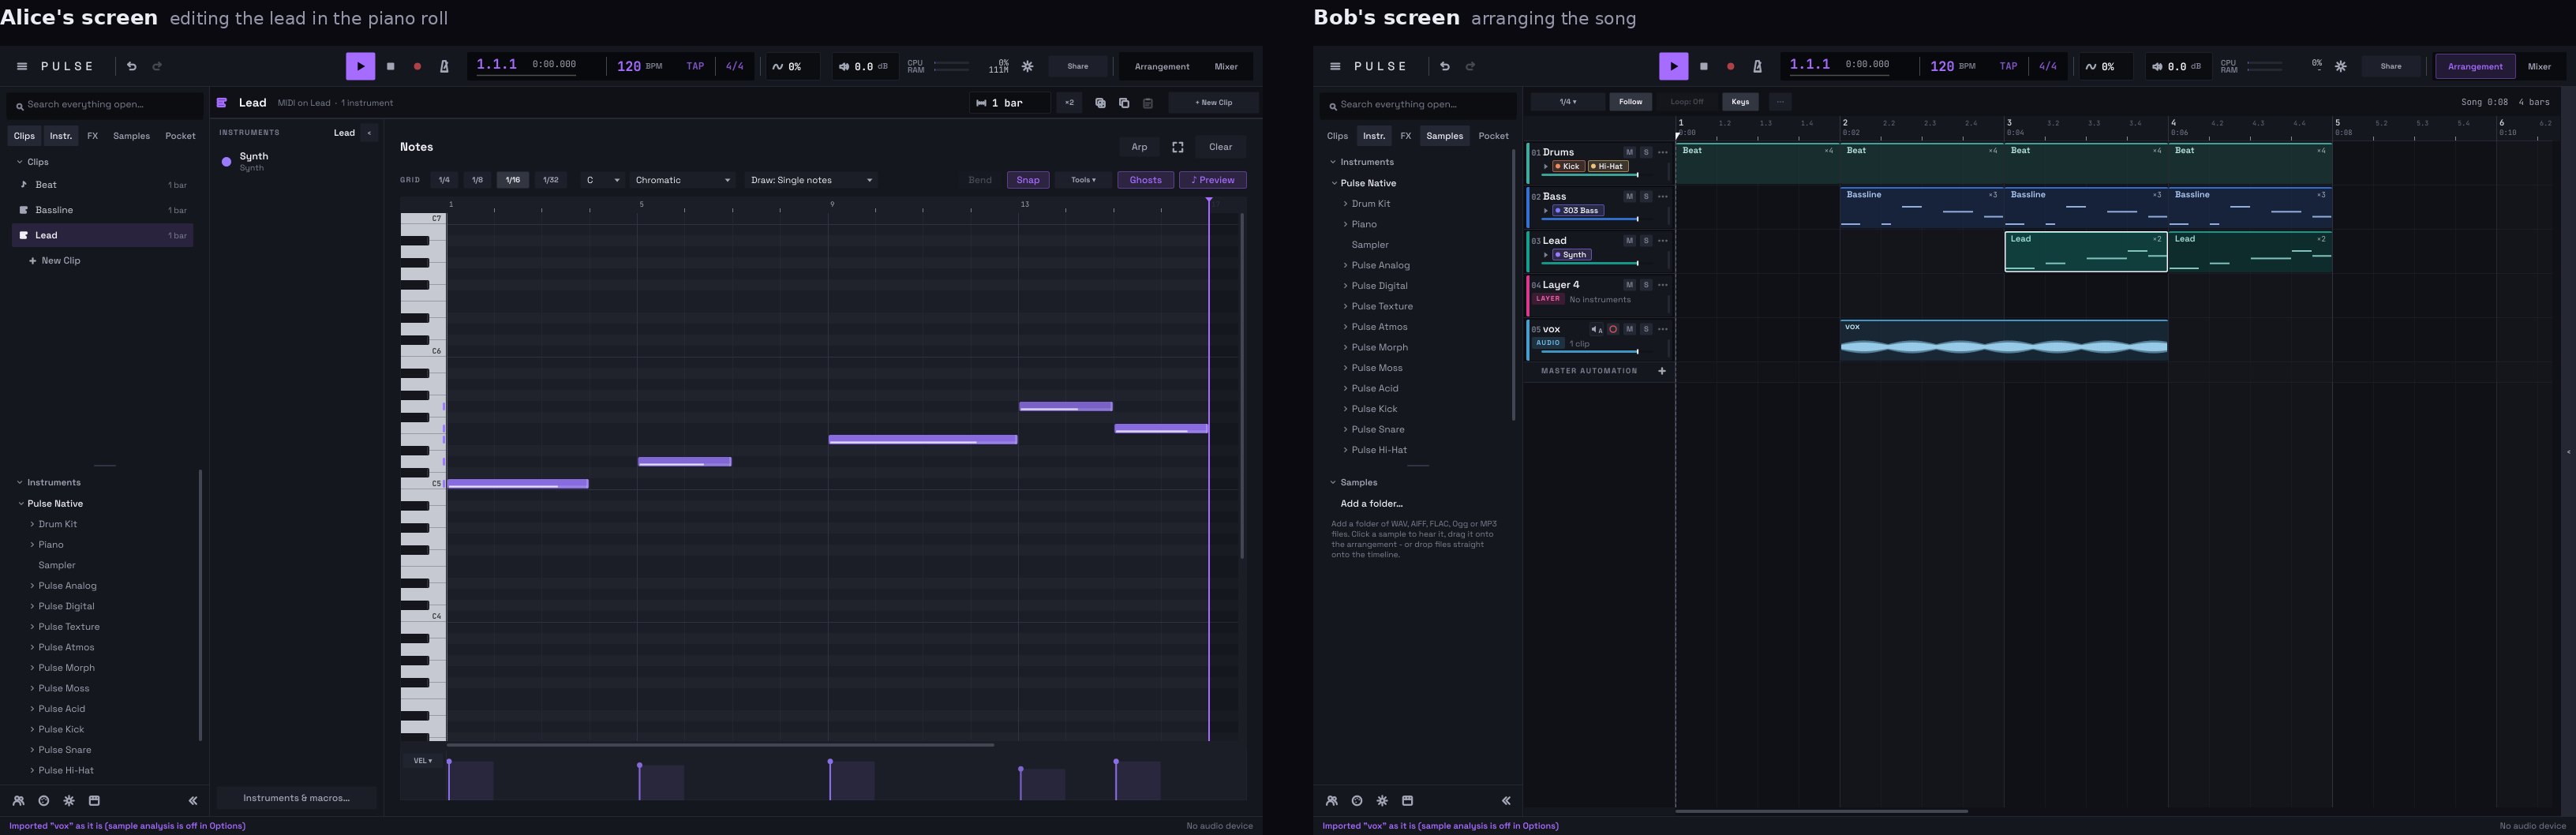Toggle Snap in Alice's piano roll
Image resolution: width=2576 pixels, height=835 pixels.
pyautogui.click(x=1028, y=180)
